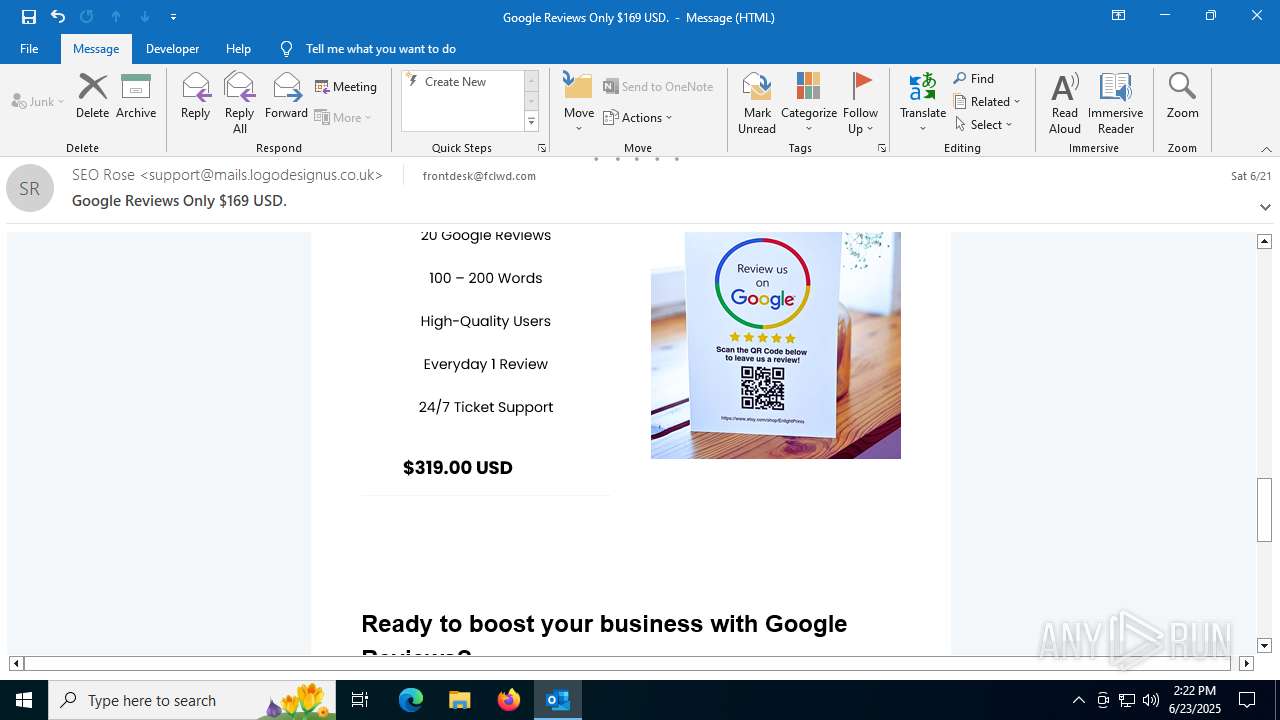Viewport: 1280px width, 720px height.
Task: Open Manage Quick Steps dialog launcher
Action: (x=542, y=148)
